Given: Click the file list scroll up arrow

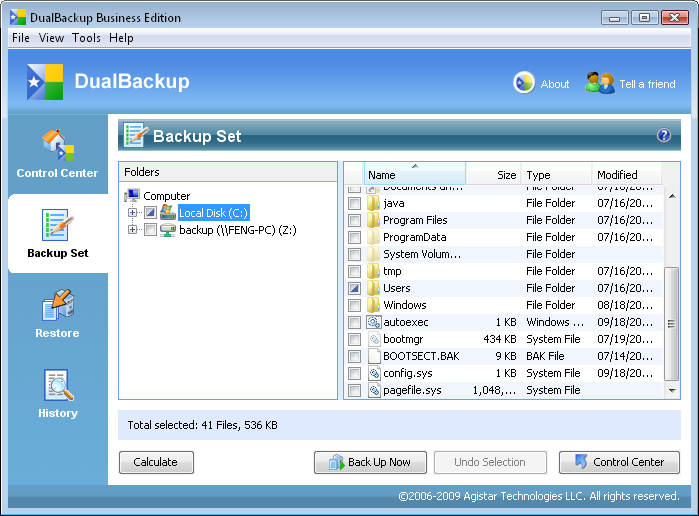Looking at the screenshot, I should pyautogui.click(x=672, y=196).
